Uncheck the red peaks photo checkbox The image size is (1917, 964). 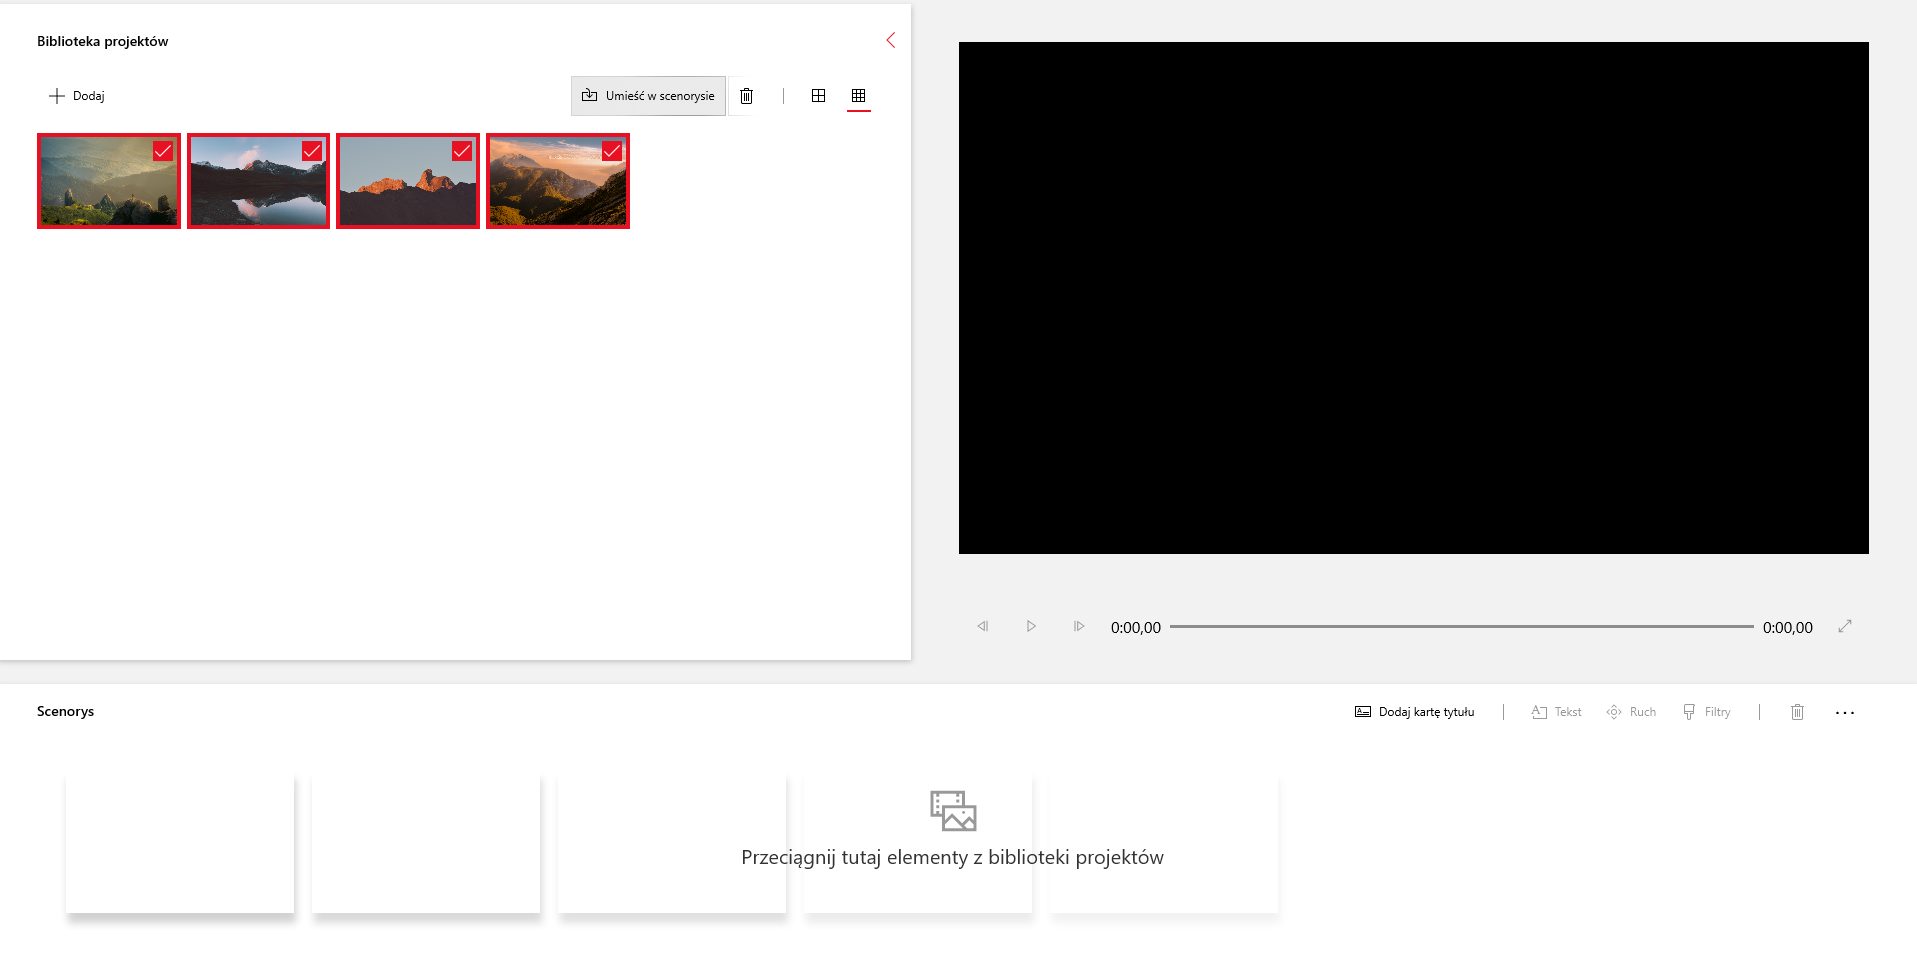pyautogui.click(x=462, y=151)
